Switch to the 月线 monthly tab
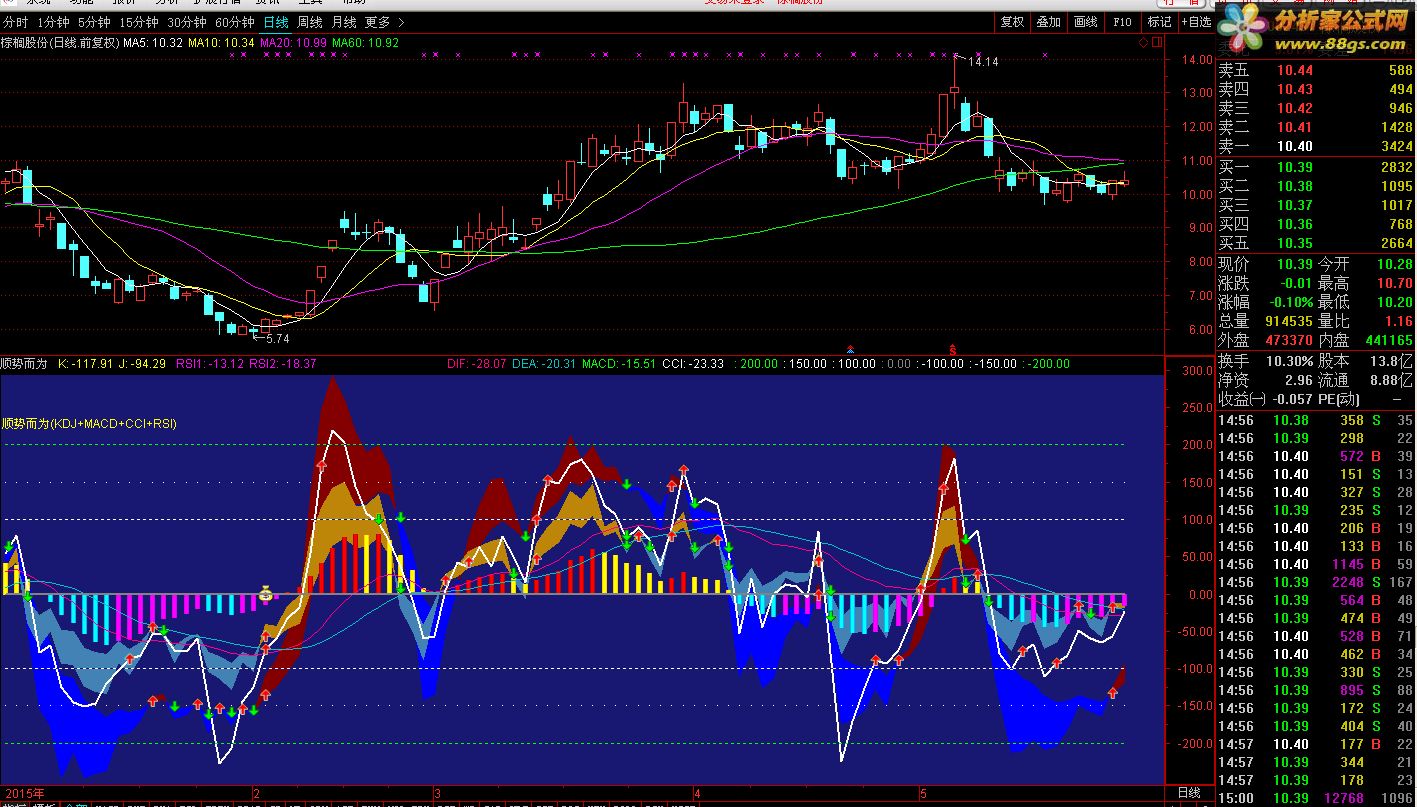The width and height of the screenshot is (1417, 807). click(344, 22)
